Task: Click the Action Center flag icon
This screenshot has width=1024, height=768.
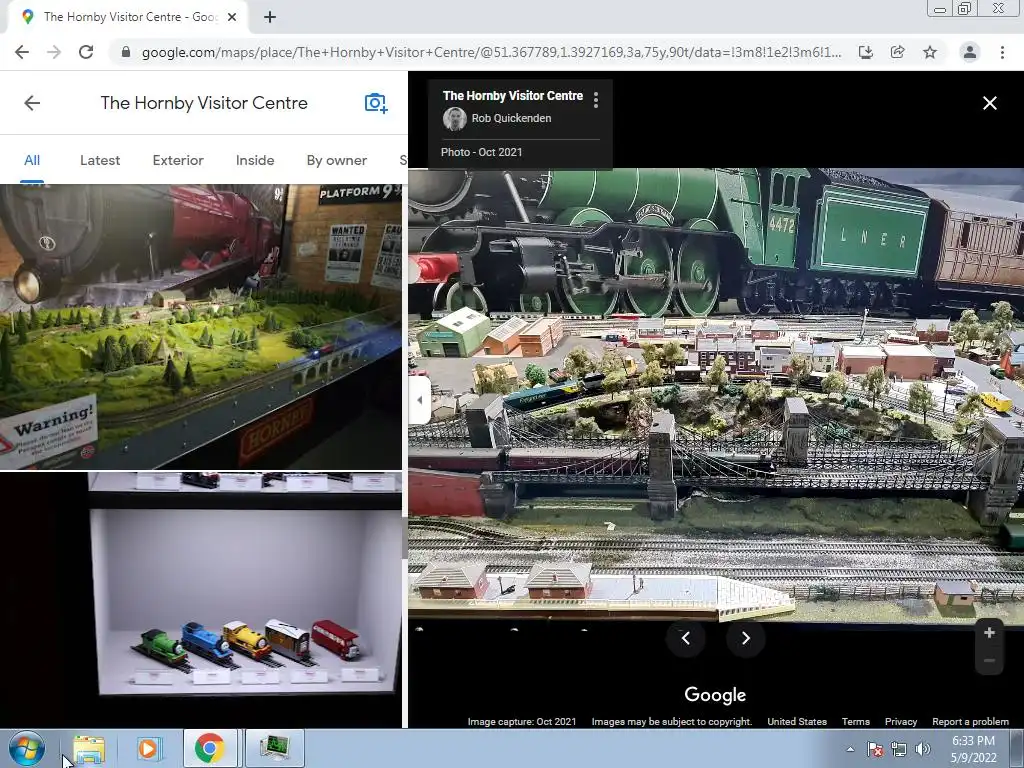Action: (875, 749)
